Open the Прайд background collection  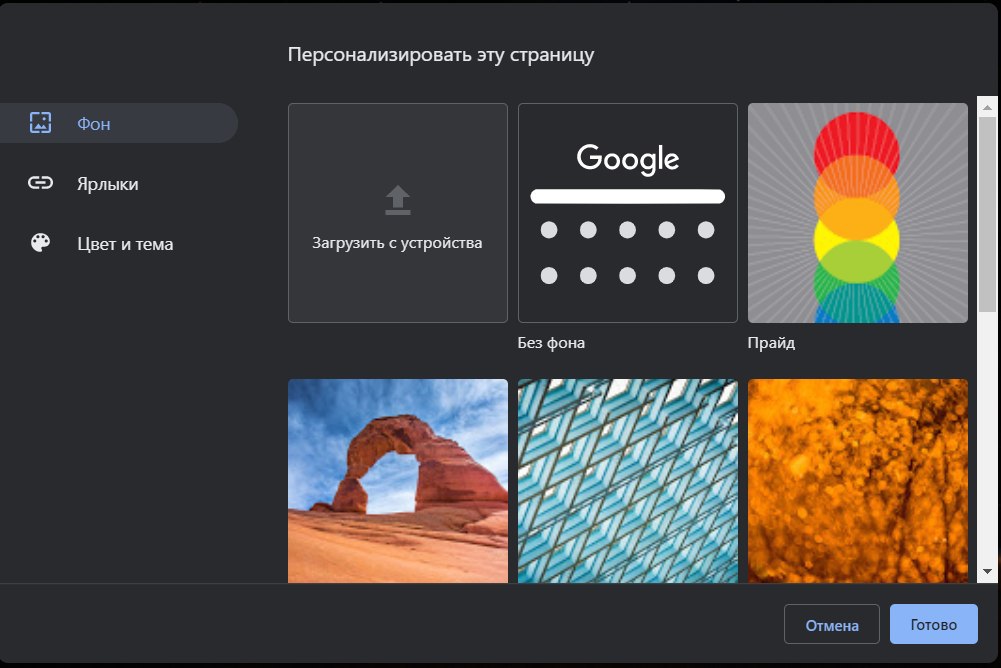click(857, 213)
